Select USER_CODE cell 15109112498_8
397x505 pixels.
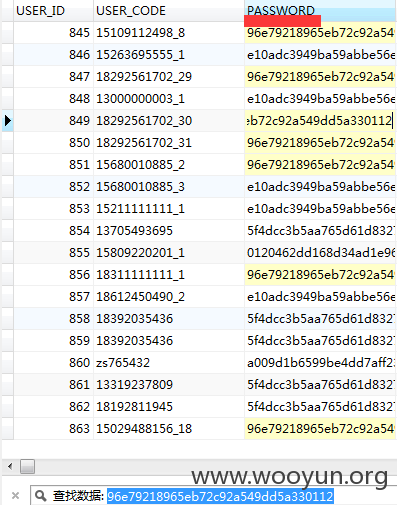[169, 33]
